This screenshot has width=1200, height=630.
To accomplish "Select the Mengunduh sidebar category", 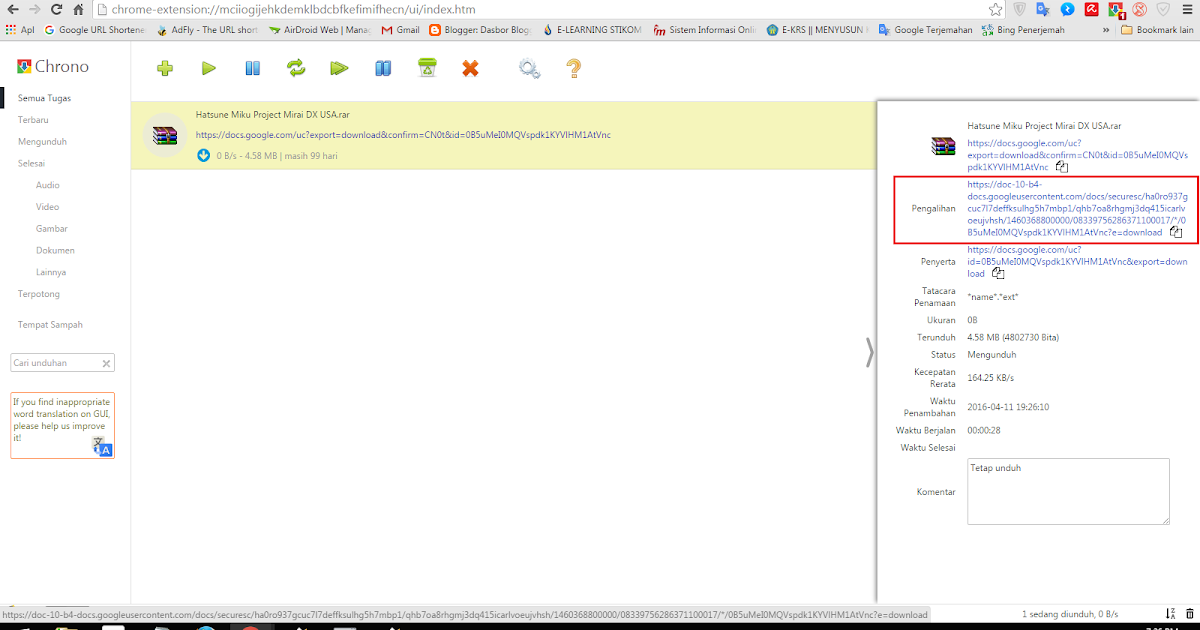I will click(x=41, y=141).
